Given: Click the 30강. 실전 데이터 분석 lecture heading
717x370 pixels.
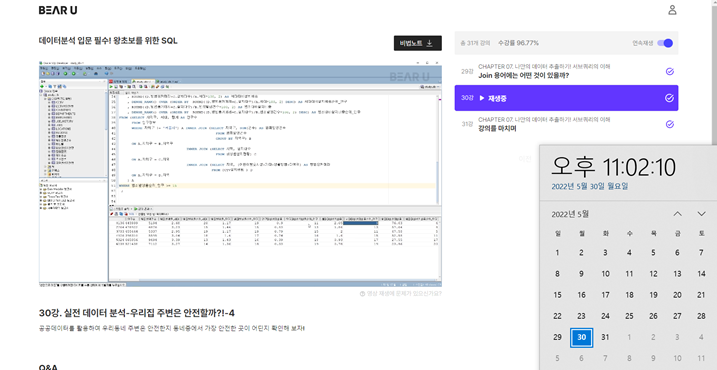Looking at the screenshot, I should tap(137, 313).
